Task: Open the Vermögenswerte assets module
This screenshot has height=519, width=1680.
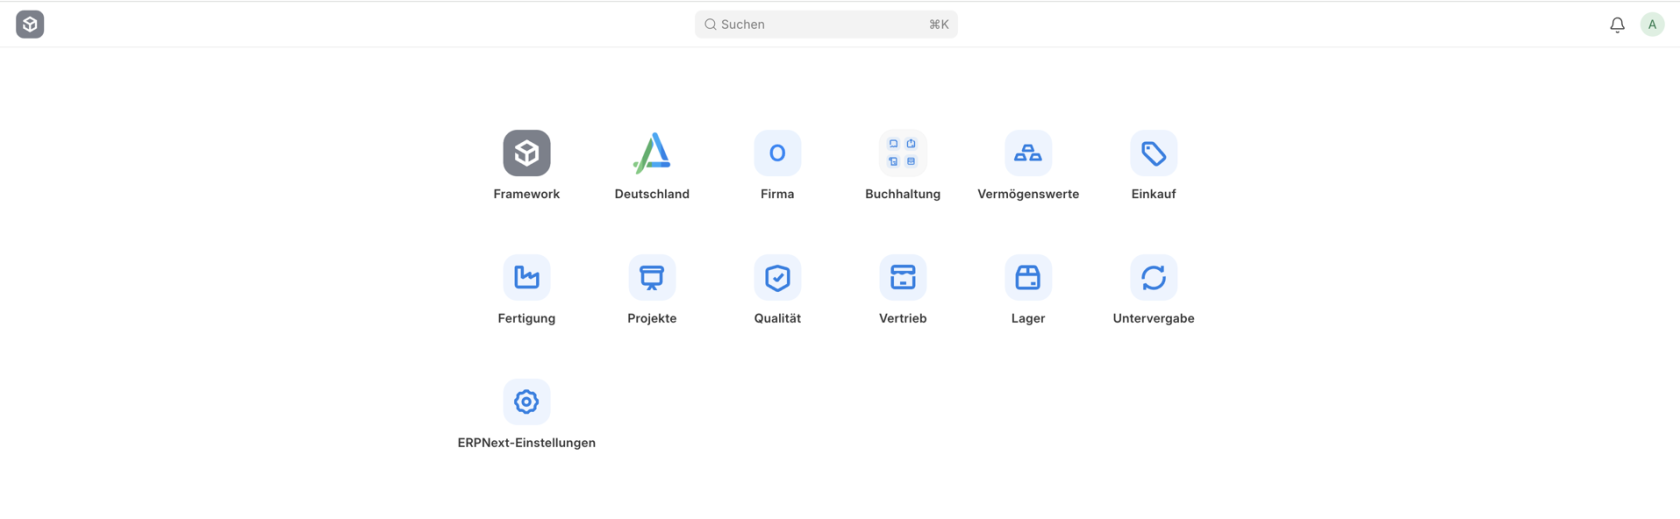Action: (x=1028, y=153)
